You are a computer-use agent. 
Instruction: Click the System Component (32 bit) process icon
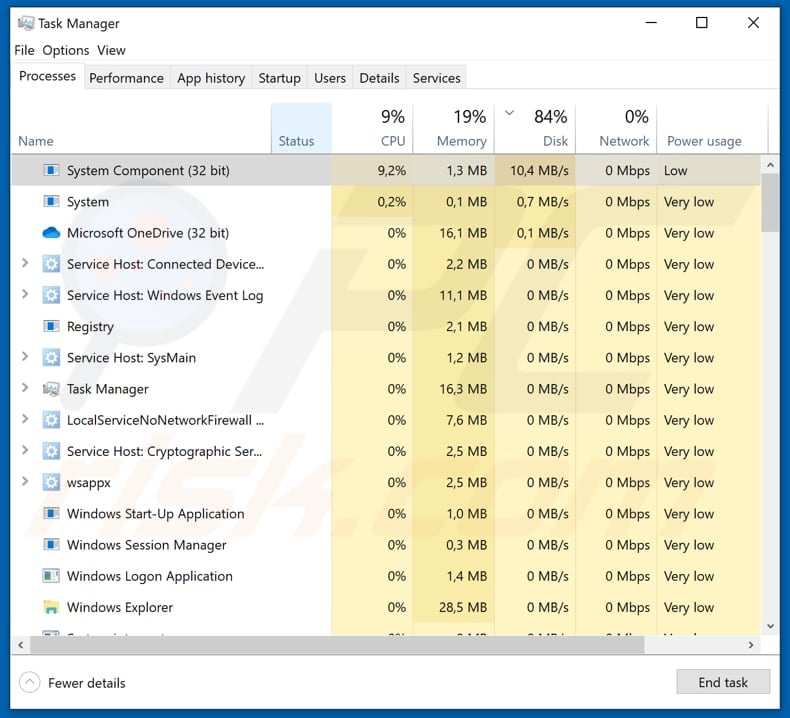point(51,170)
